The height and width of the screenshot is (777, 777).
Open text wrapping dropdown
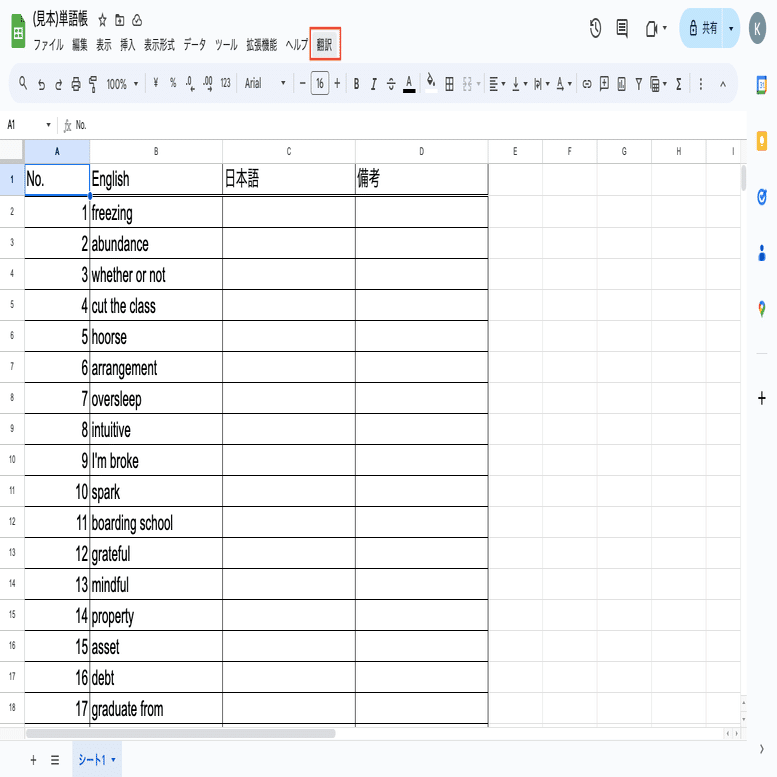[541, 84]
